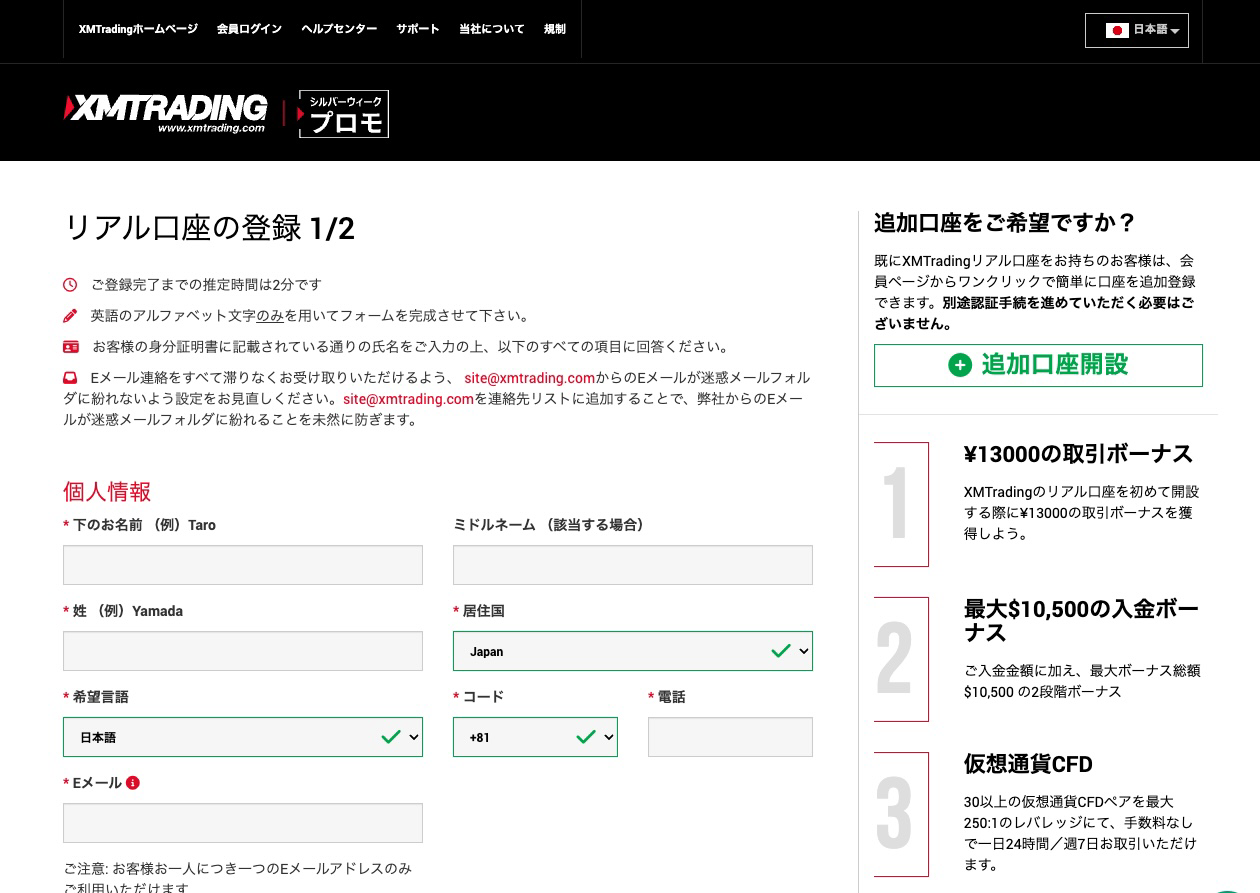Click the シルバーウィーク プロモ badge

(x=344, y=113)
